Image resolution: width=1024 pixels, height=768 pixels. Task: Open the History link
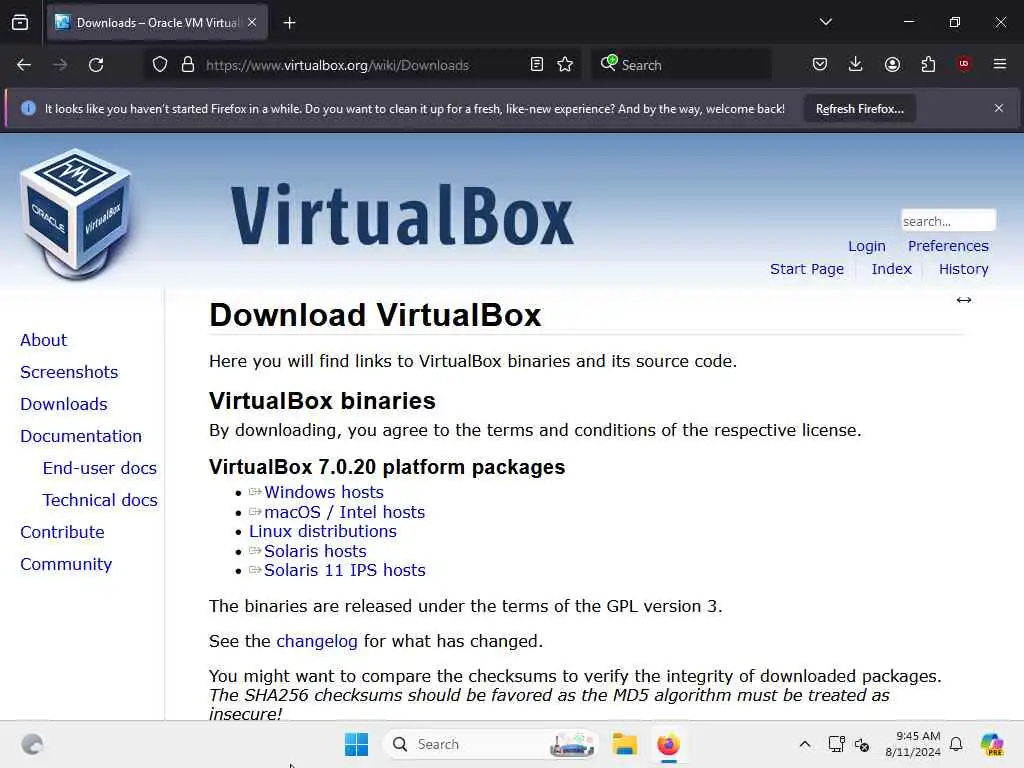tap(964, 269)
